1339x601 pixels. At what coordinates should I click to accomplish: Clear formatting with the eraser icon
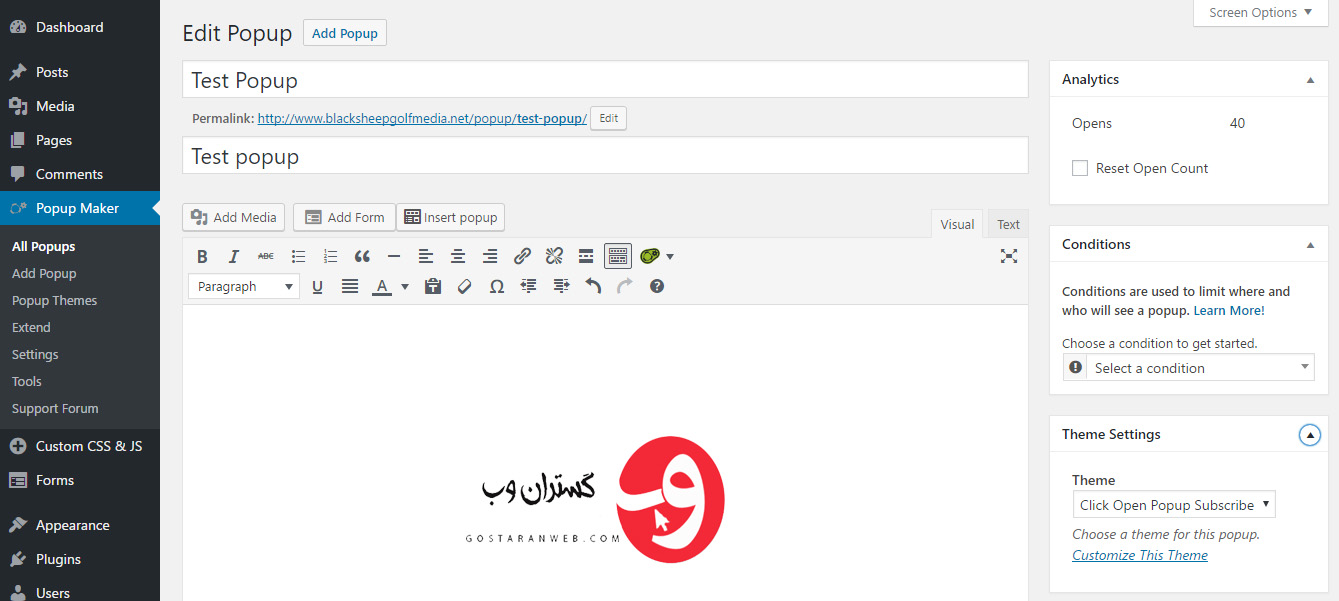point(465,286)
